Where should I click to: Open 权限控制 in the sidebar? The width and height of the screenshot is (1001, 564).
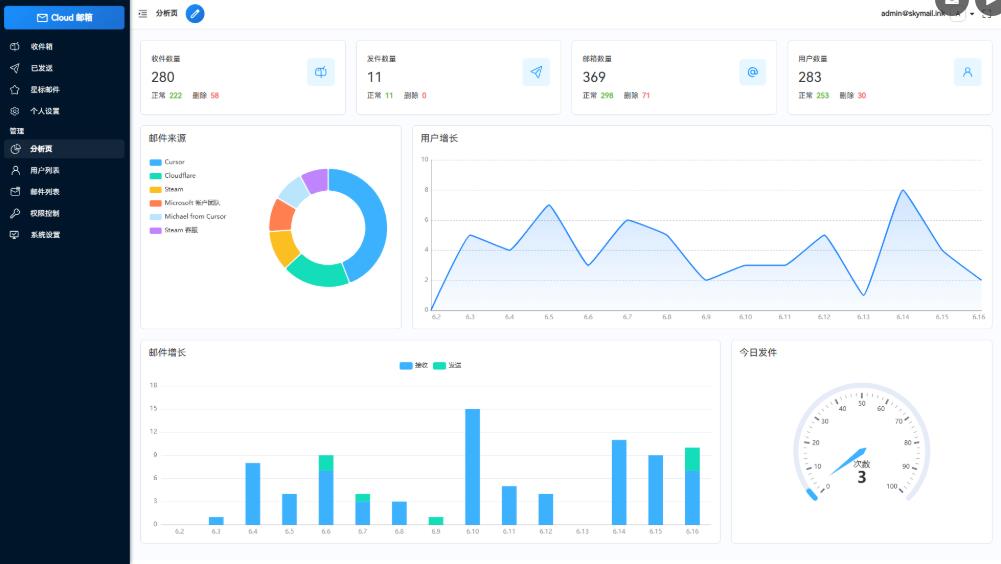[x=44, y=213]
